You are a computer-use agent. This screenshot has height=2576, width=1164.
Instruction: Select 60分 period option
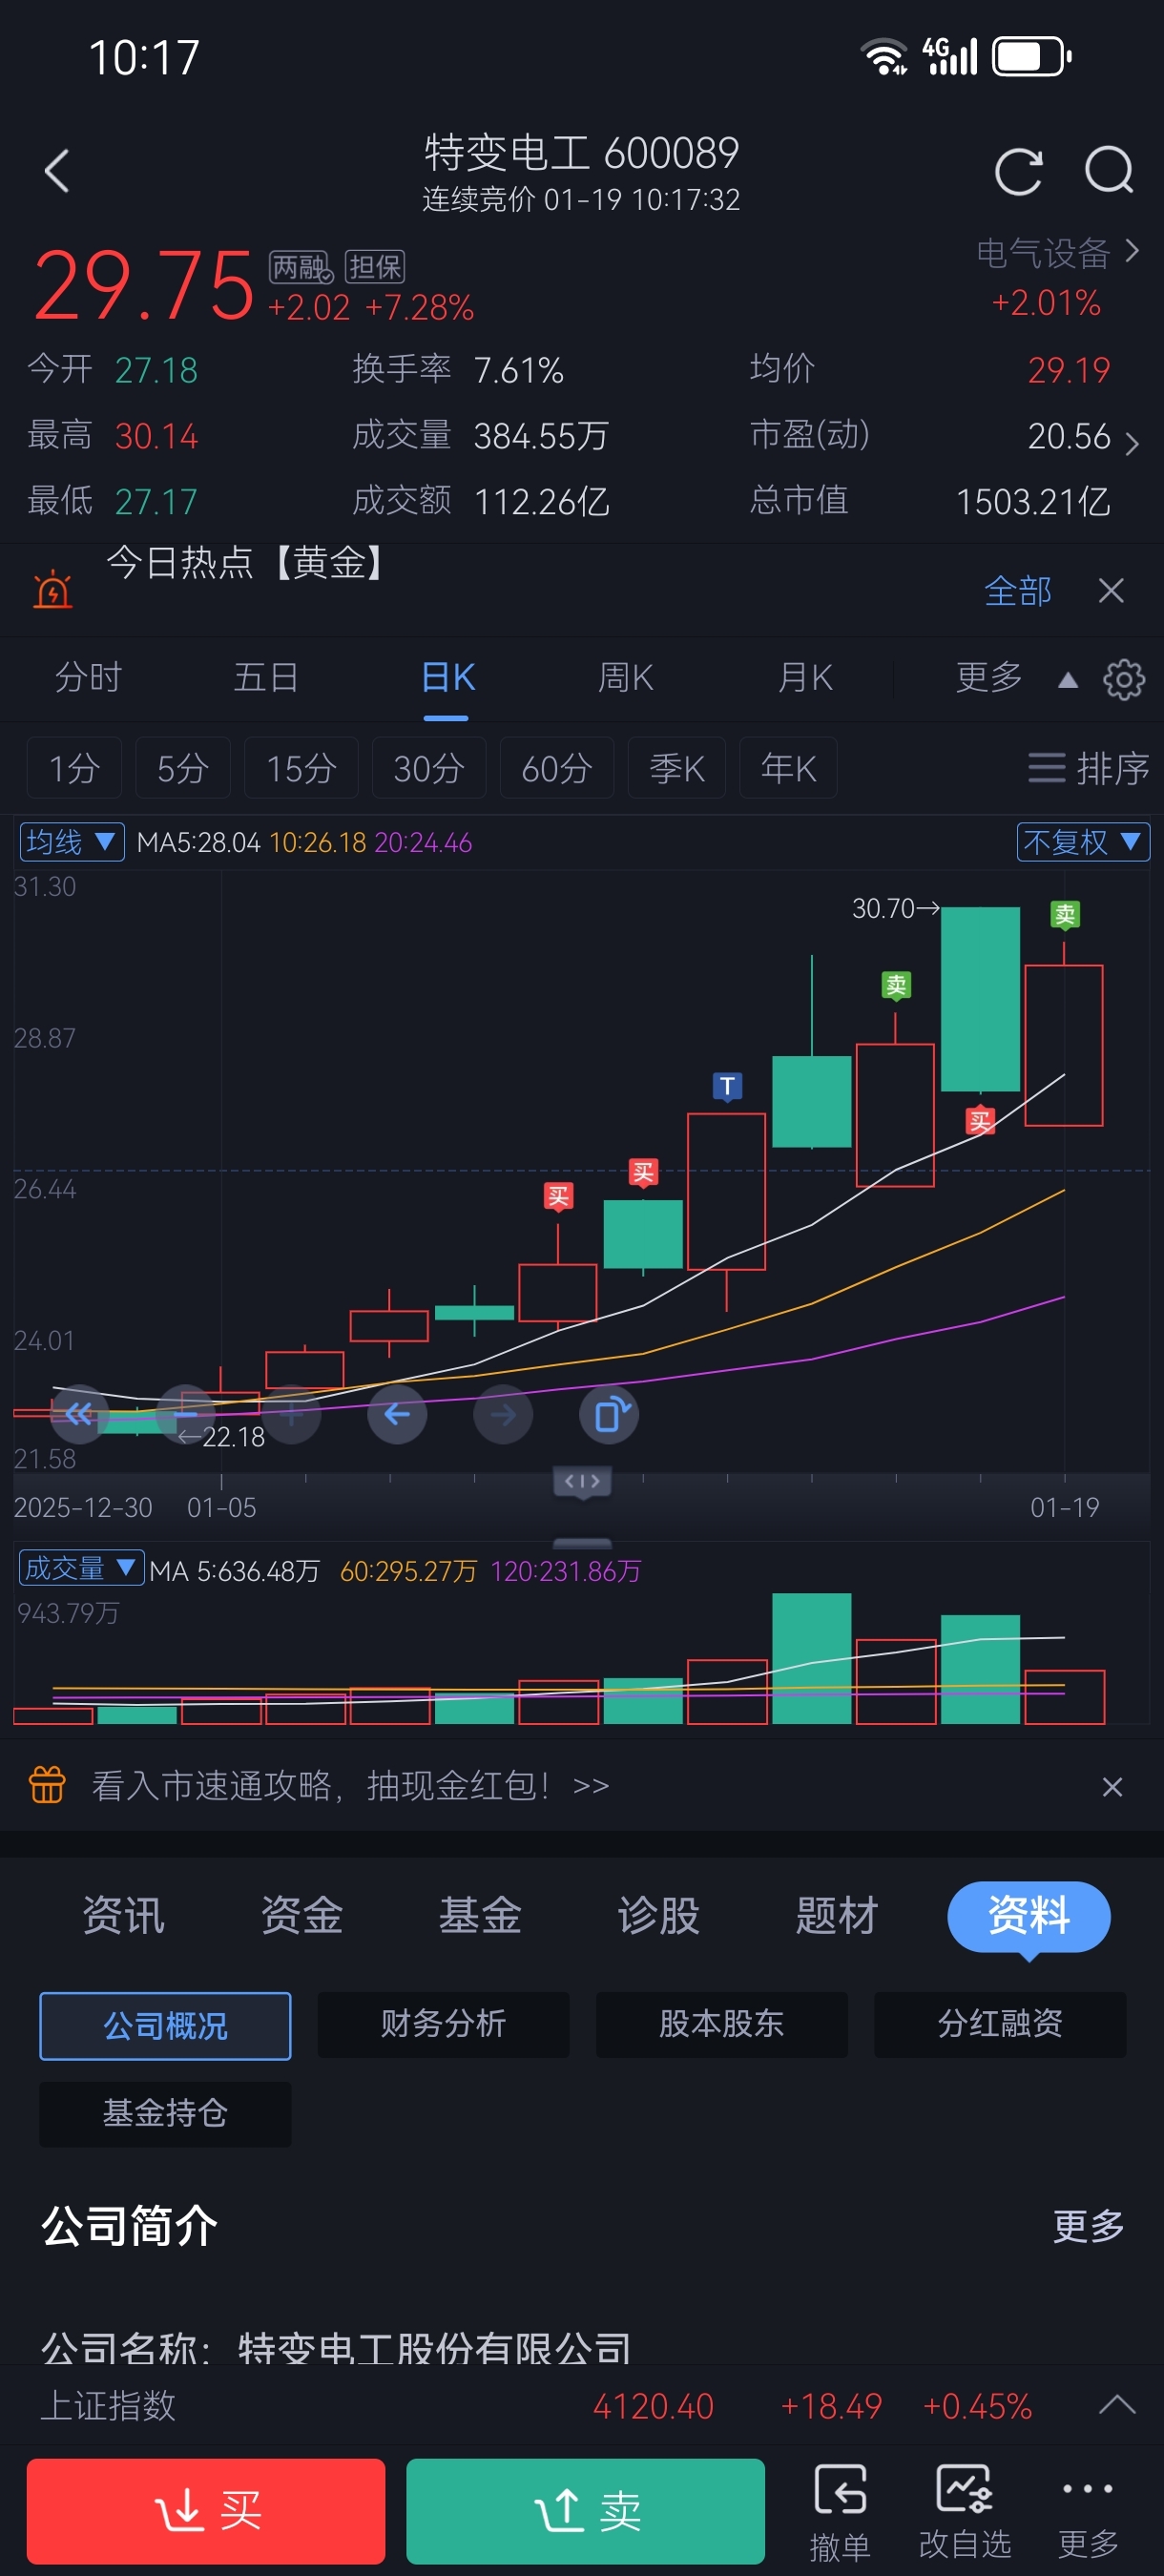(x=557, y=768)
